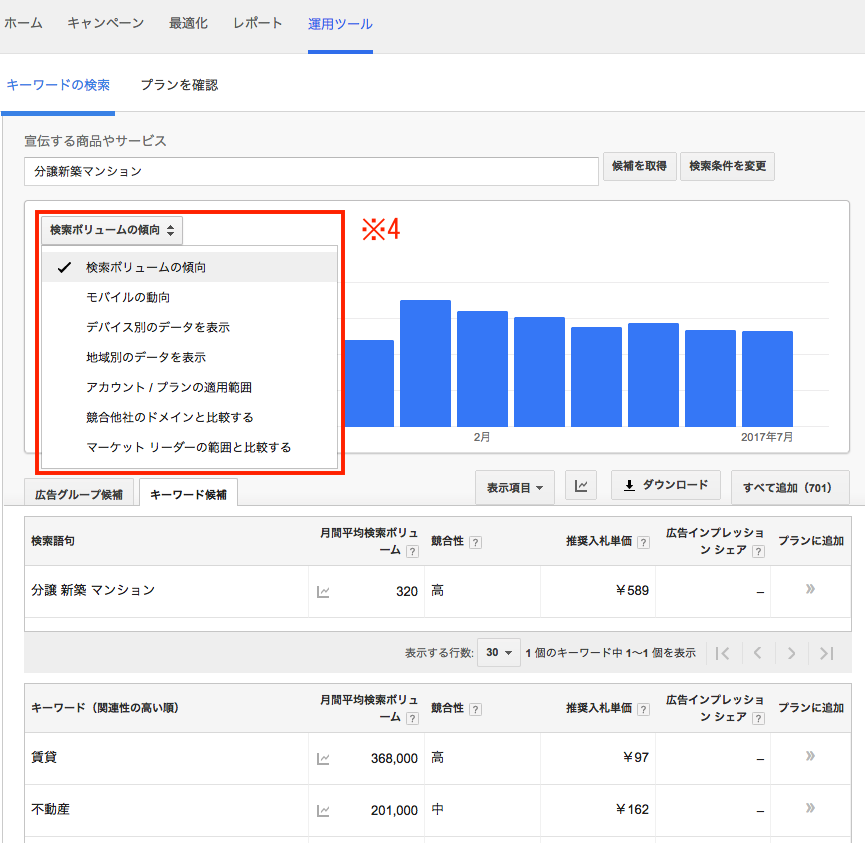
Task: Open help for 競合性 in keyword table
Action: coord(475,709)
